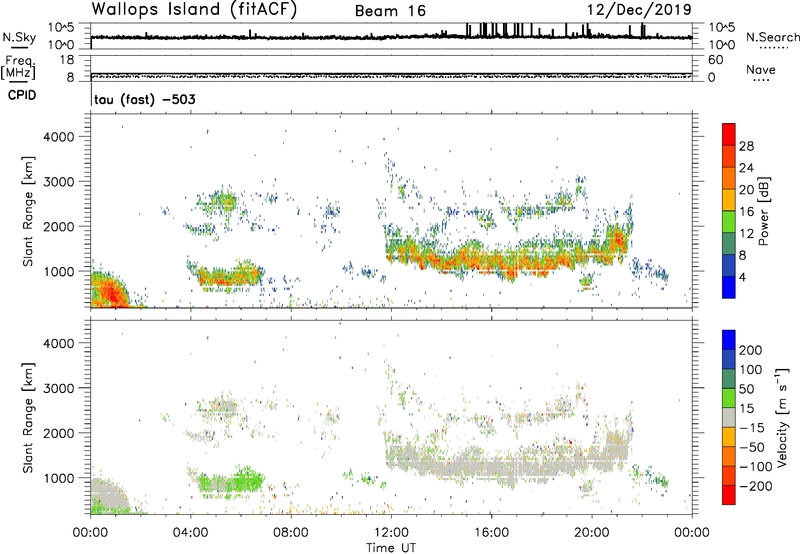Screen dimensions: 800x554
Task: Click the 'Wallops Island (fitACF)' title
Action: point(194,9)
